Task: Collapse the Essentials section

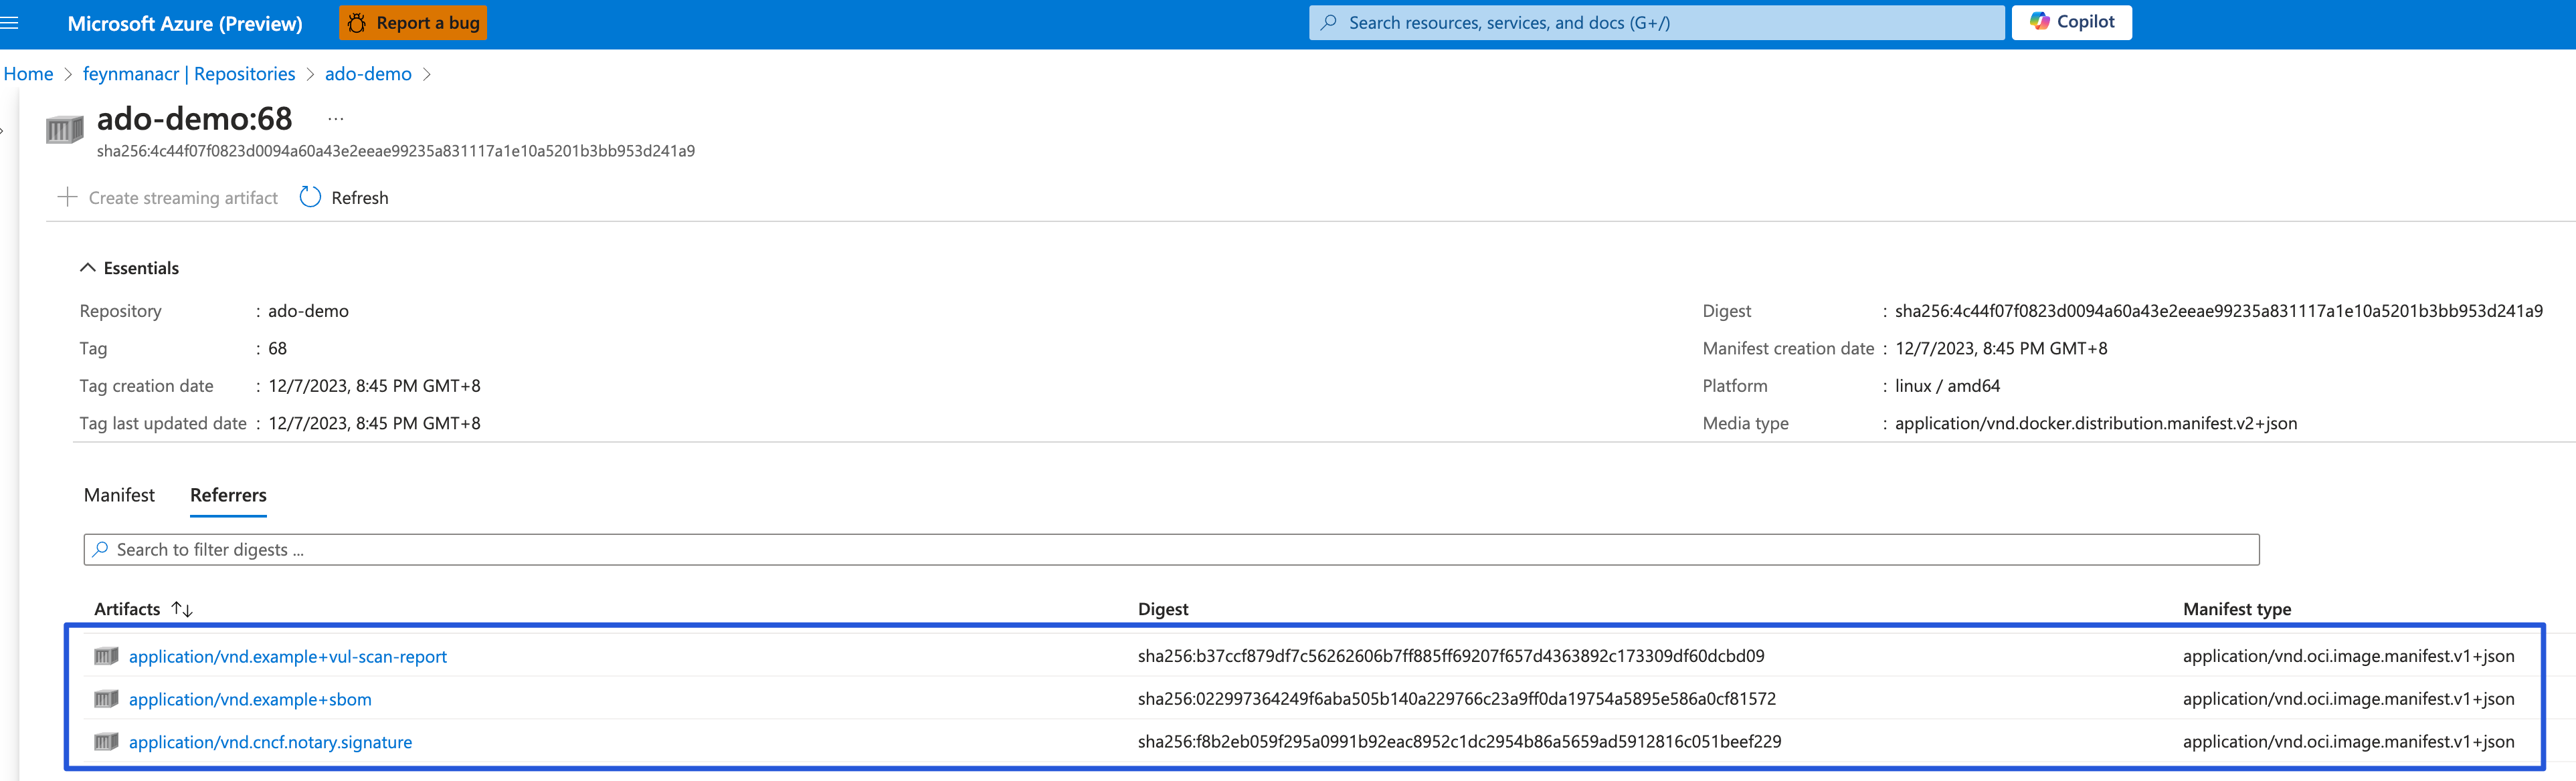Action: tap(87, 267)
